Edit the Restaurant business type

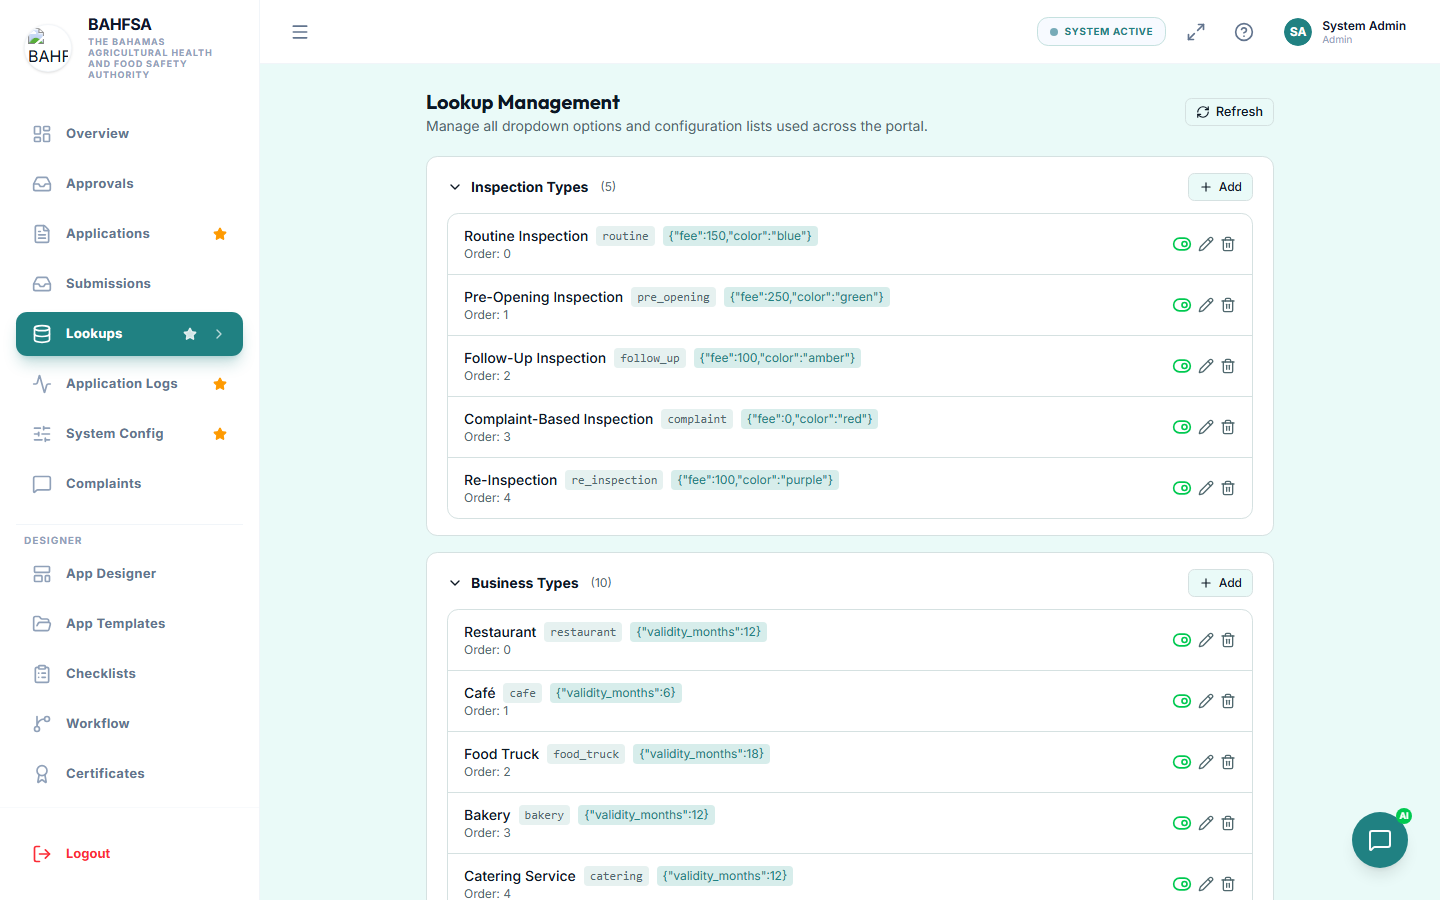pyautogui.click(x=1206, y=640)
